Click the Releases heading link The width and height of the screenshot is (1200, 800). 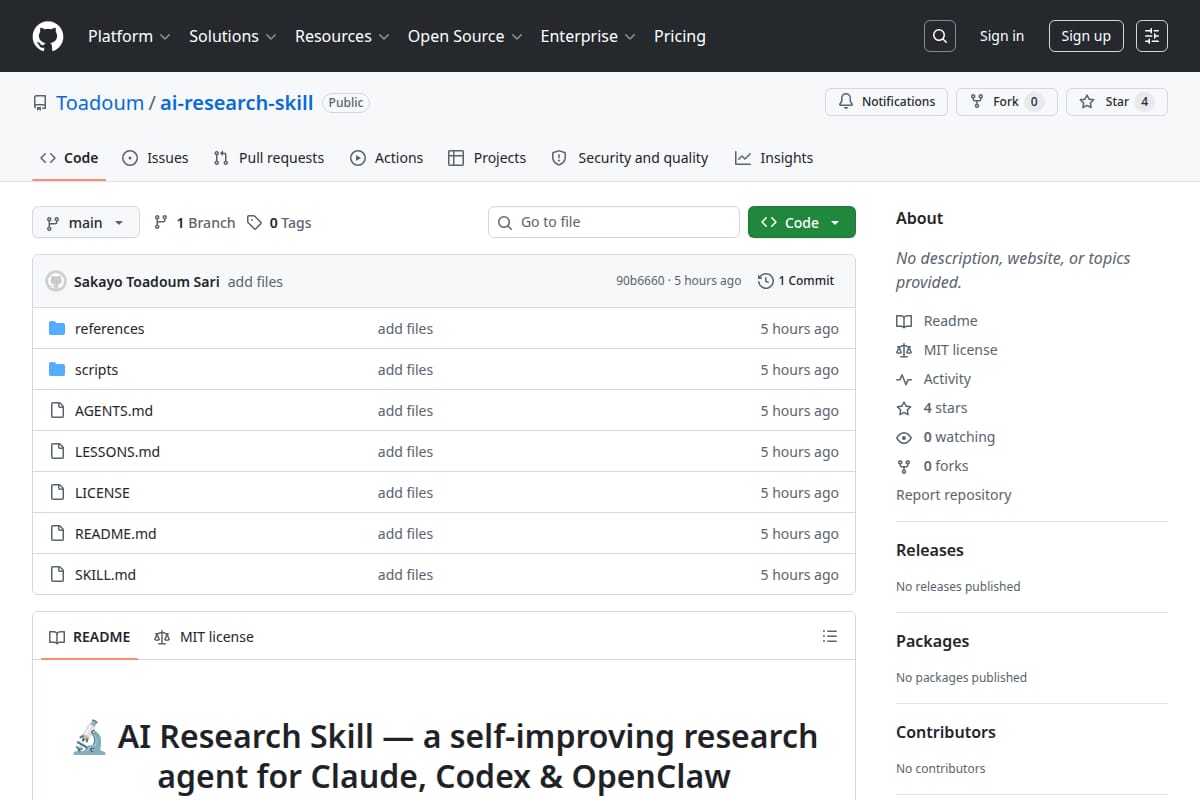(930, 550)
